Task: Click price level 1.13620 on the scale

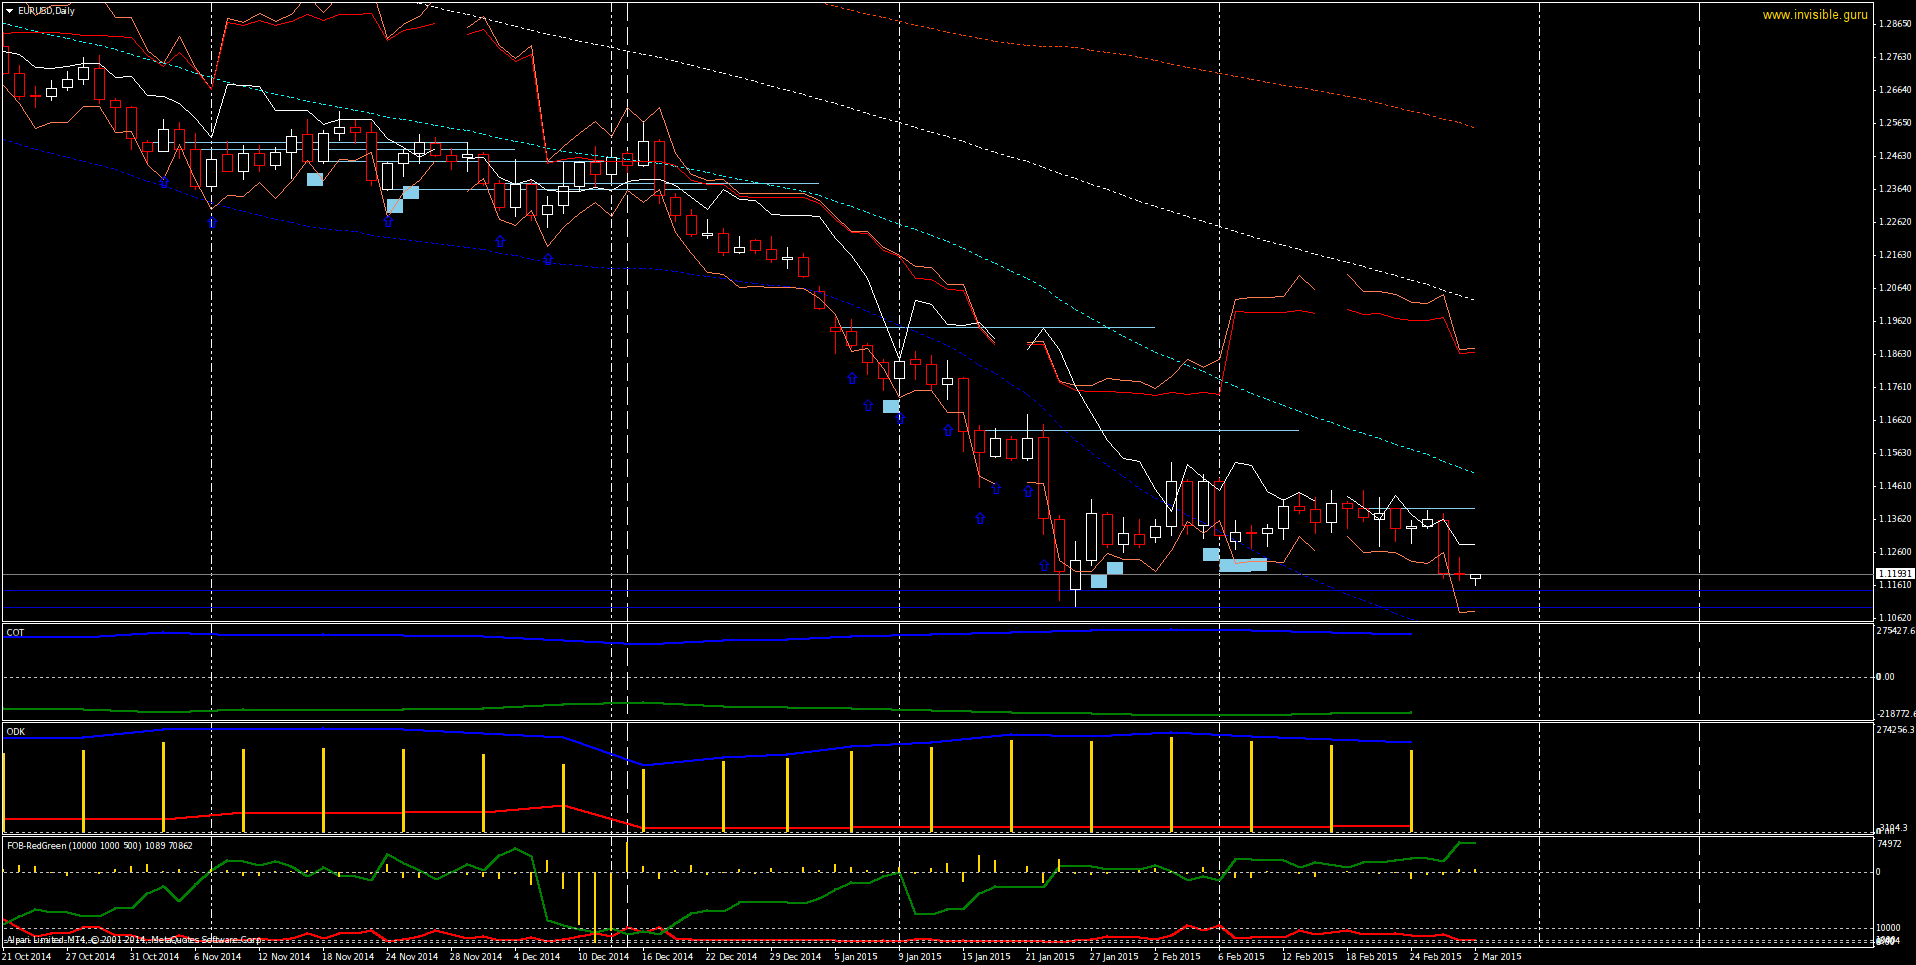Action: (x=1895, y=518)
